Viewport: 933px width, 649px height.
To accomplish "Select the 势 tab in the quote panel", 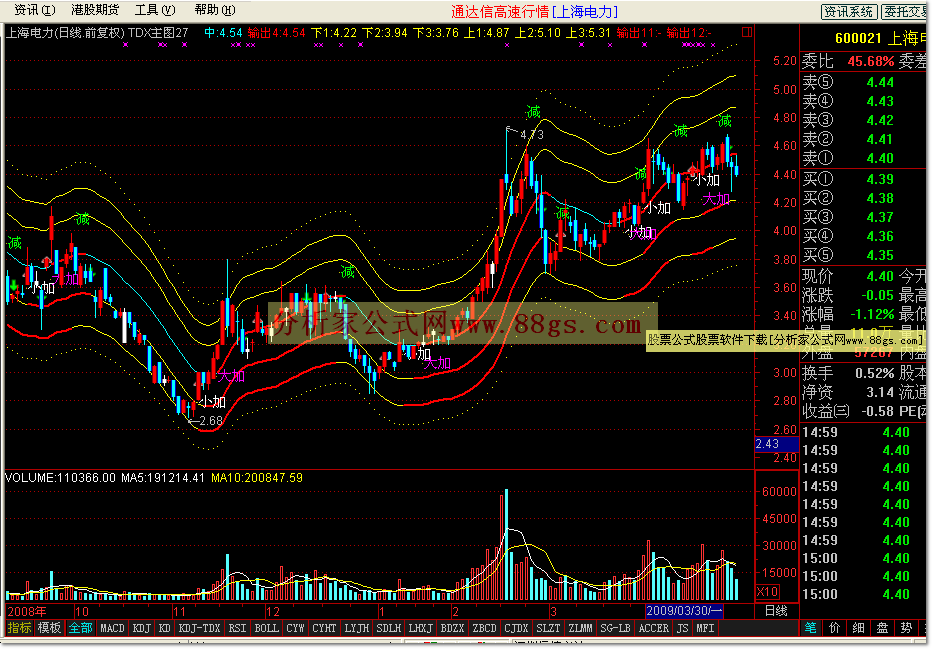I will click(906, 628).
